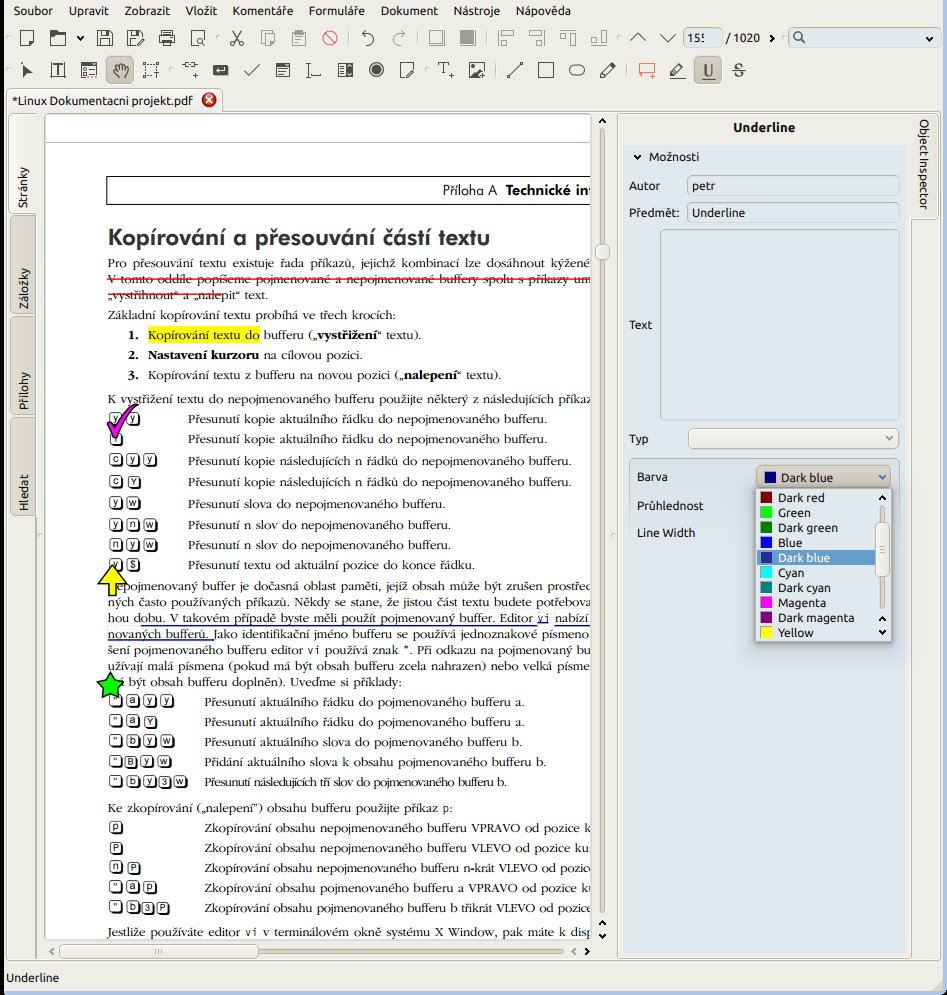Undo the last action

(x=368, y=38)
